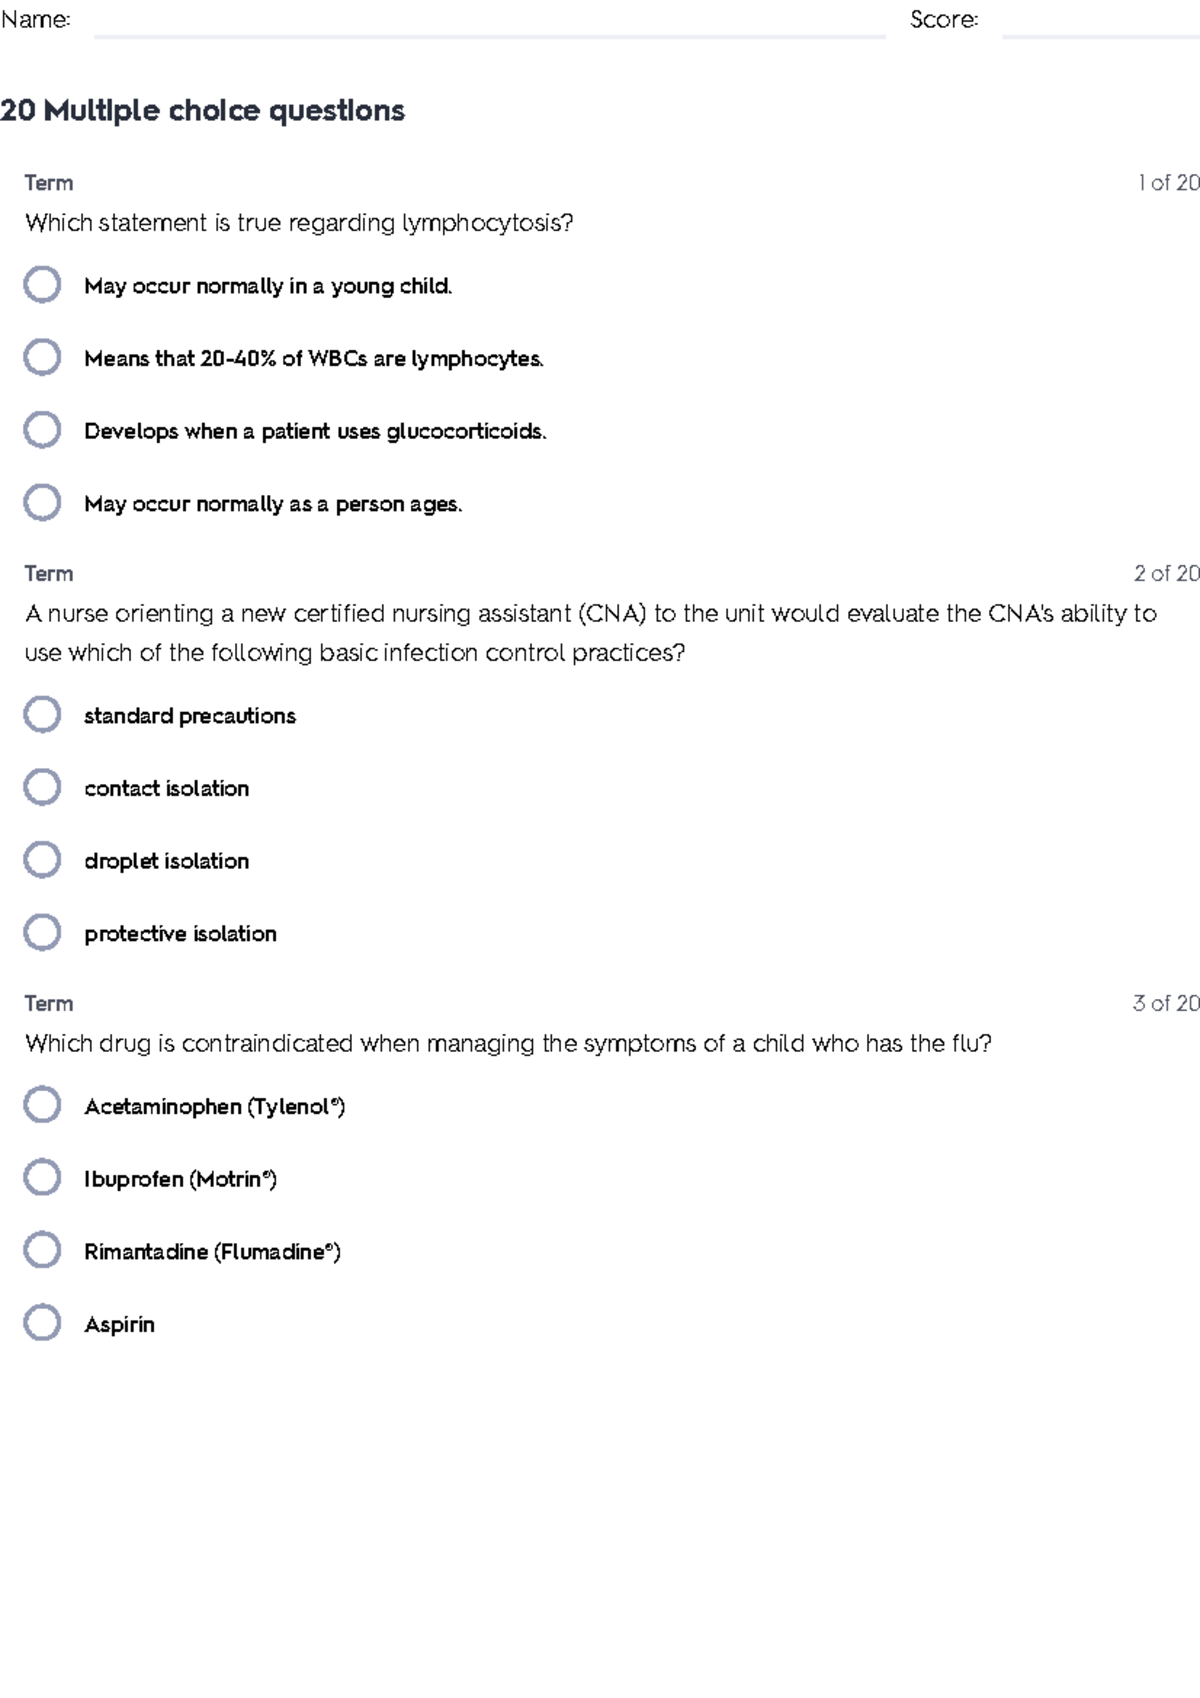Screen dimensions: 1200x1698
Task: Click the lymphocytosis question text
Action: click(299, 223)
